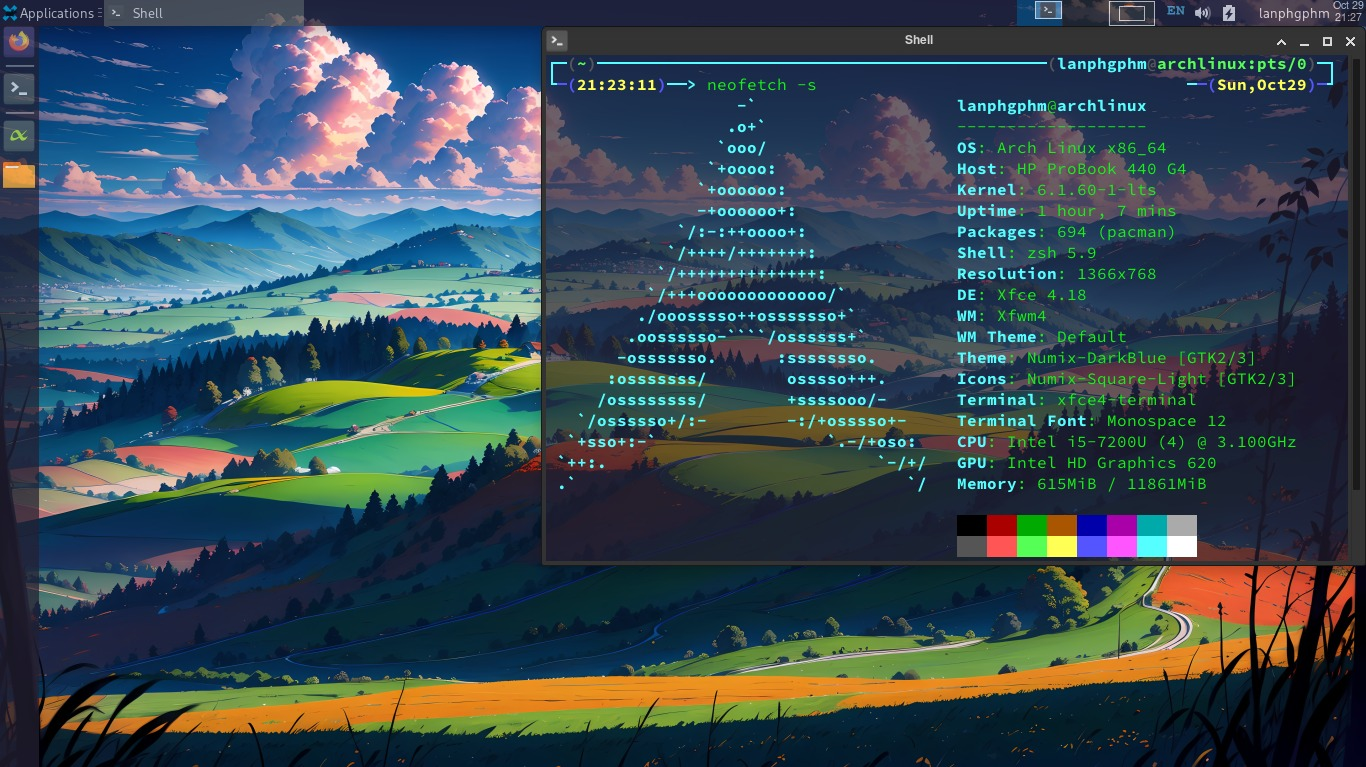This screenshot has width=1366, height=767.
Task: Open the EN keyboard layout indicator
Action: pyautogui.click(x=1176, y=12)
